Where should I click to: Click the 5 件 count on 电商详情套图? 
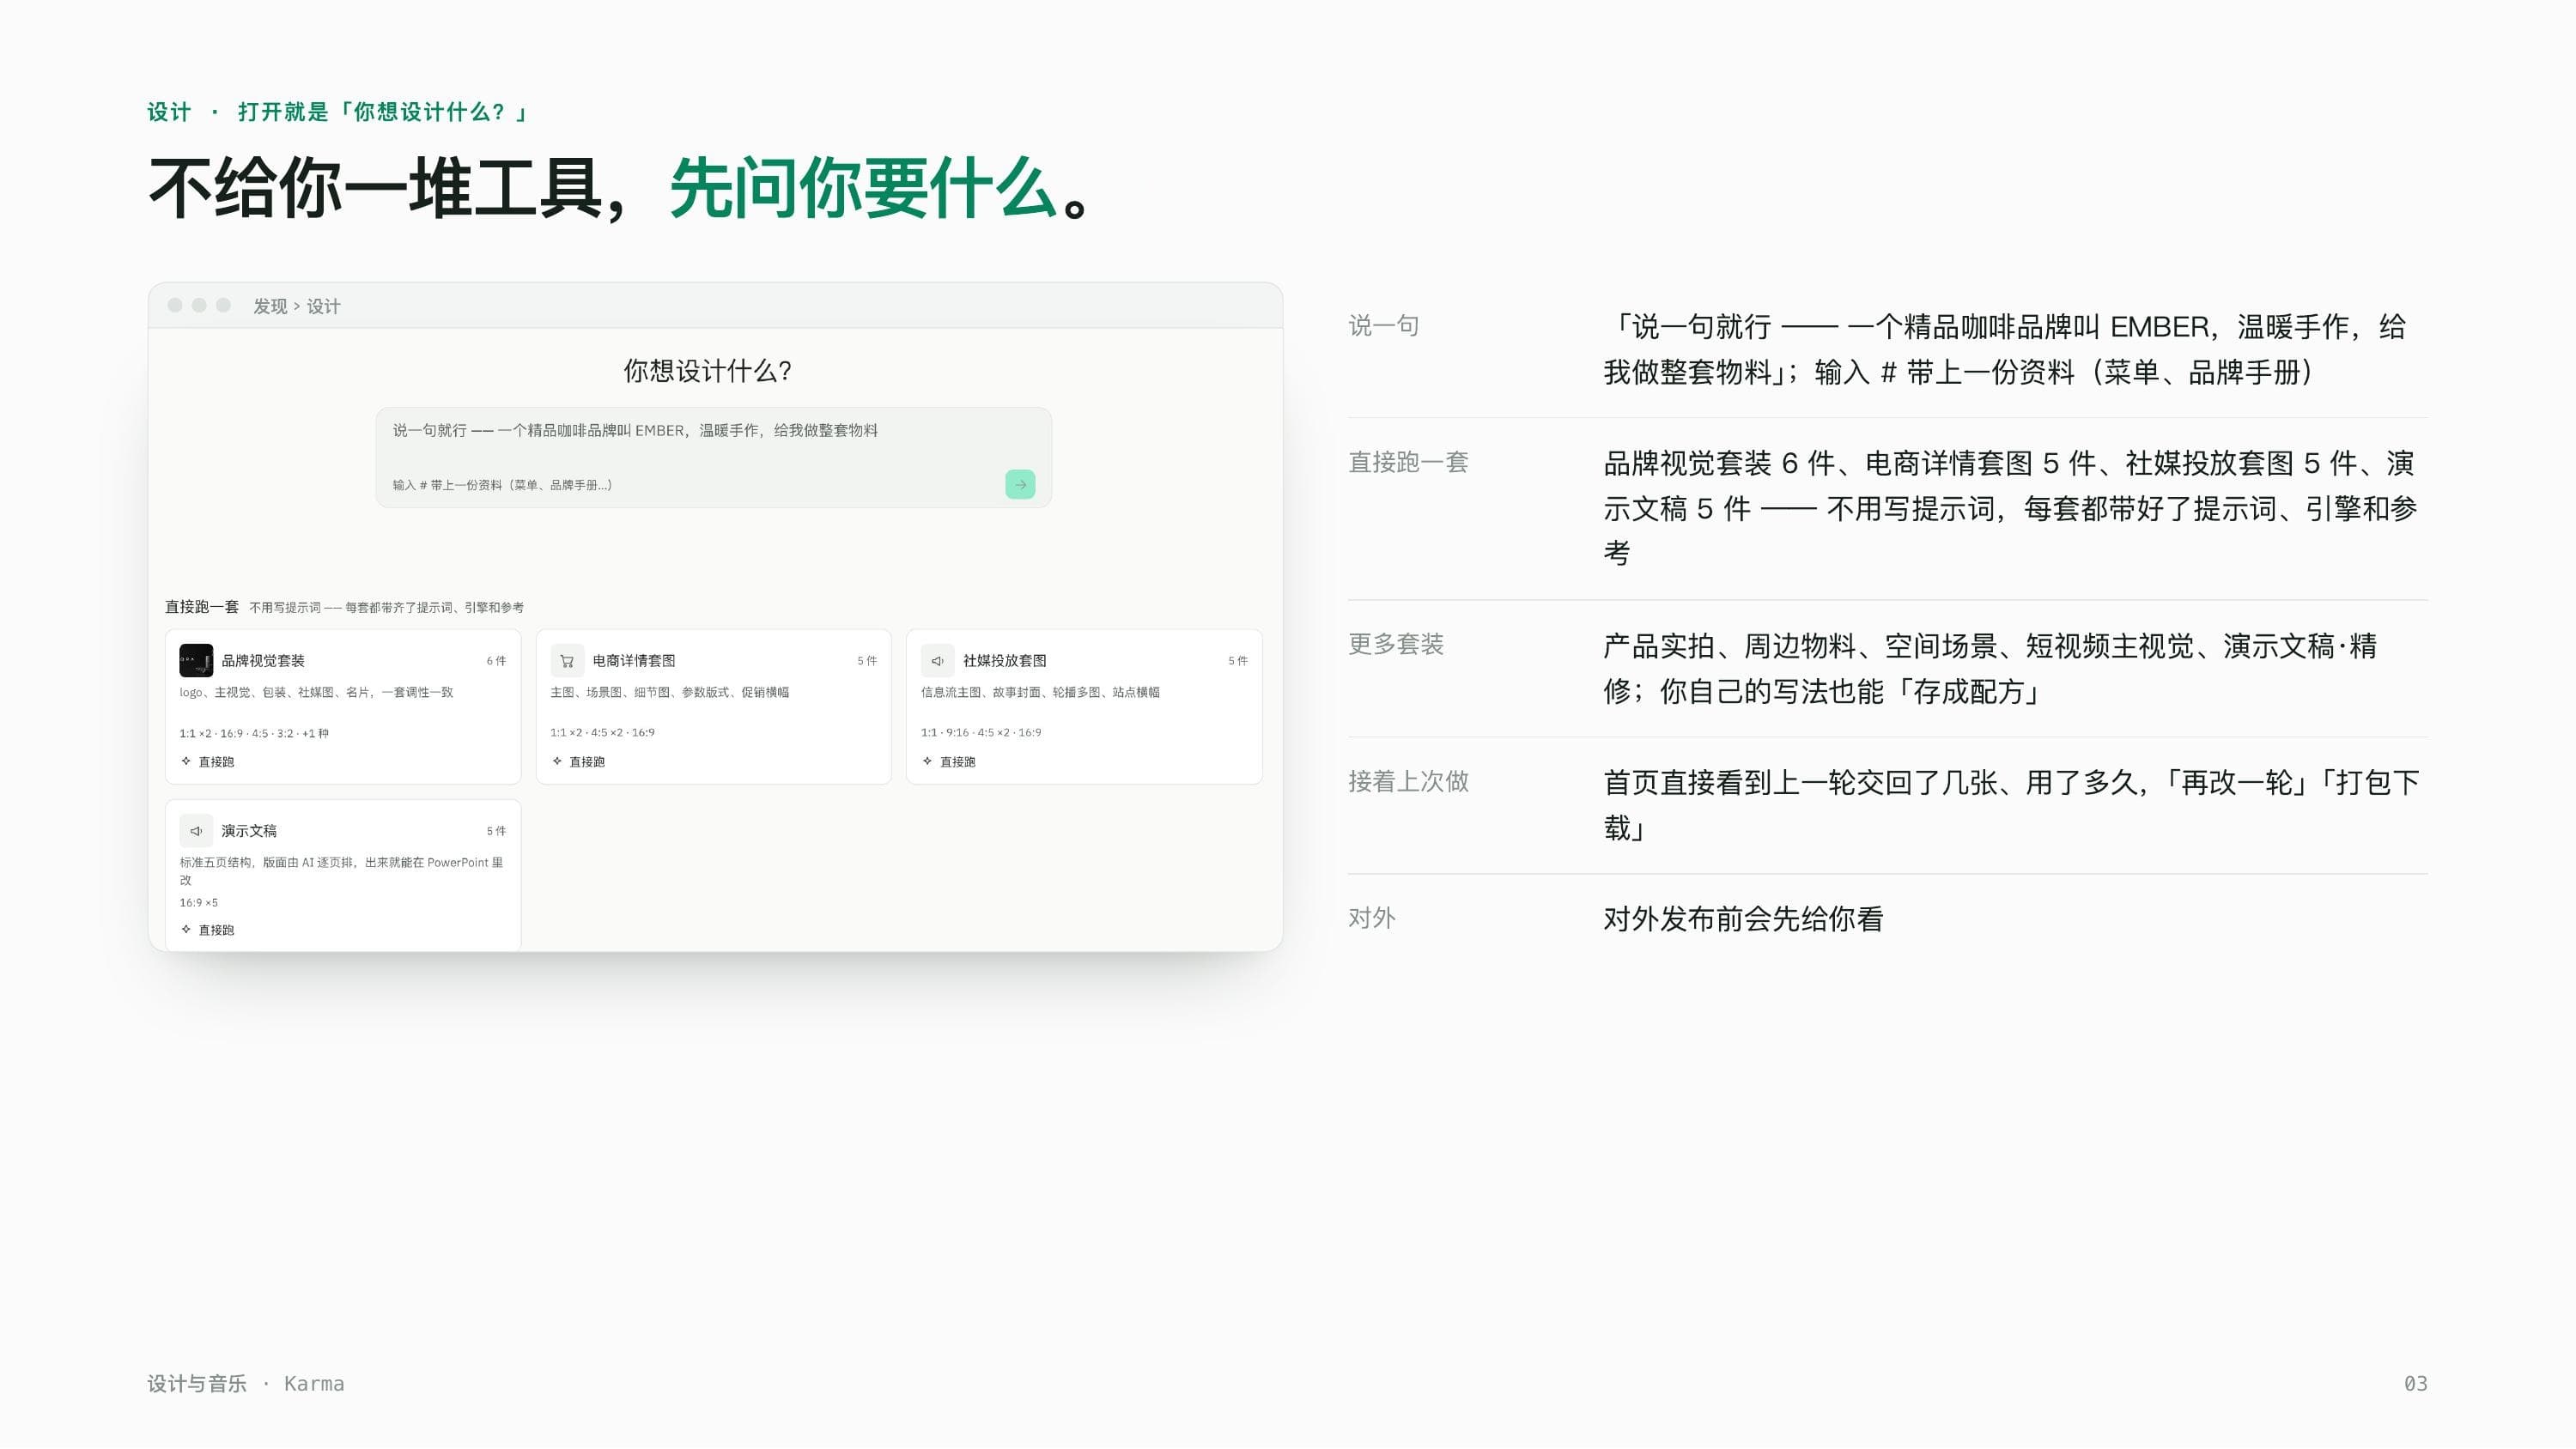click(x=867, y=661)
